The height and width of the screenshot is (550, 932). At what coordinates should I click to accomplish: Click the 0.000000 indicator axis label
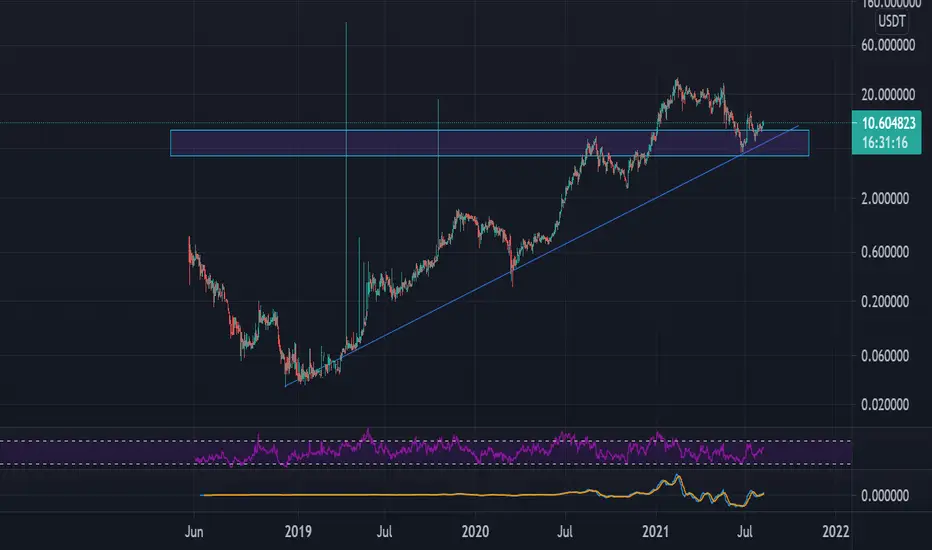tap(885, 496)
